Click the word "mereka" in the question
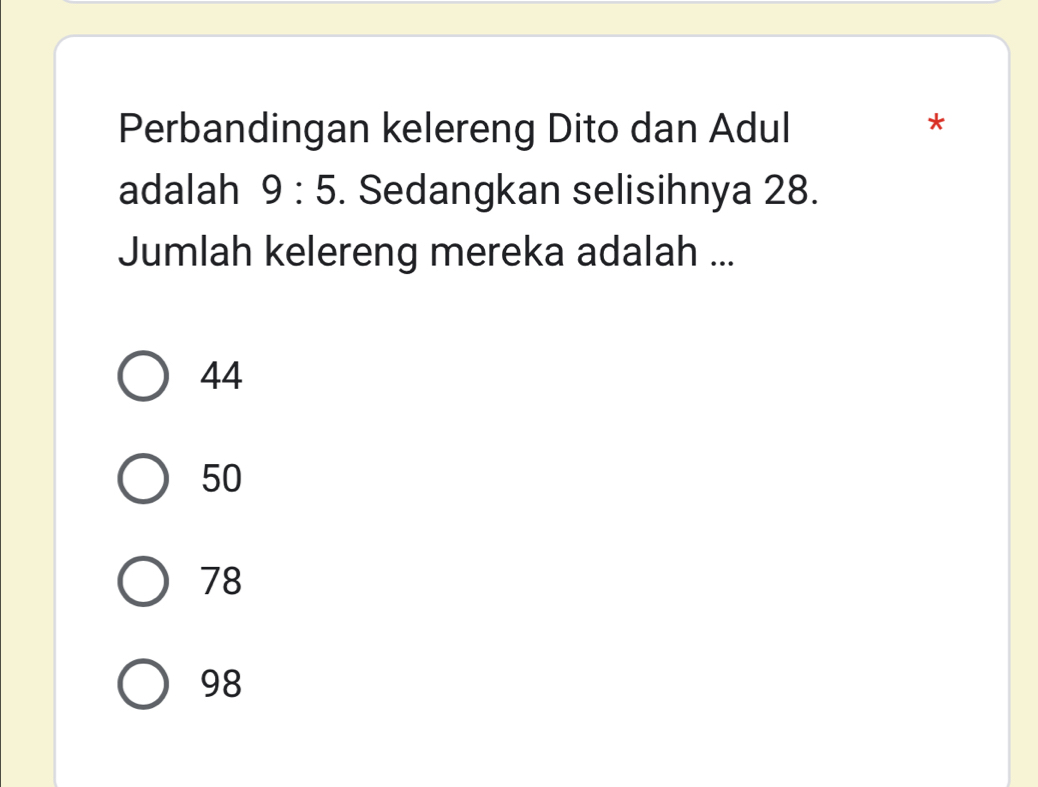1038x787 pixels. click(494, 252)
